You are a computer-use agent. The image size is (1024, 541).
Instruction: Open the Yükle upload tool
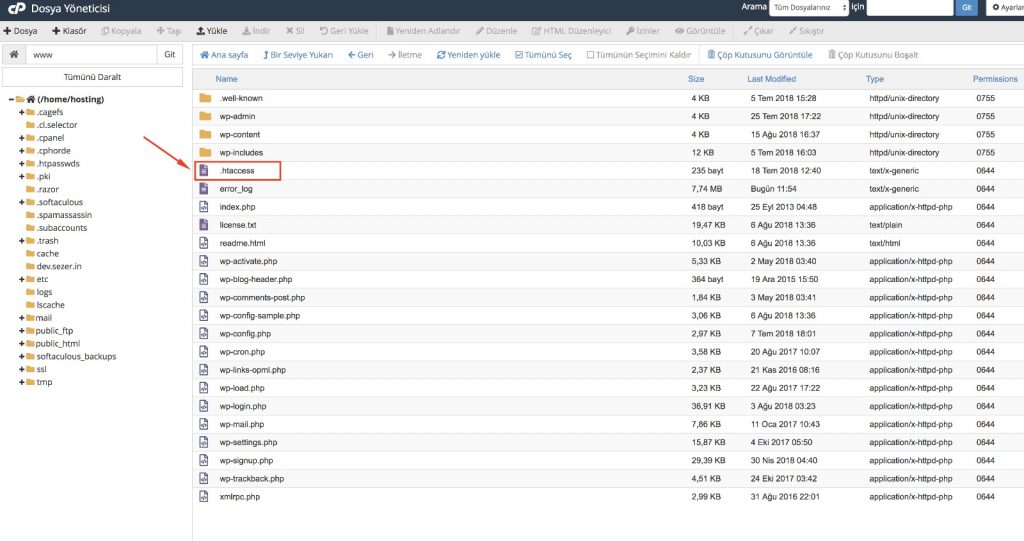pyautogui.click(x=212, y=31)
